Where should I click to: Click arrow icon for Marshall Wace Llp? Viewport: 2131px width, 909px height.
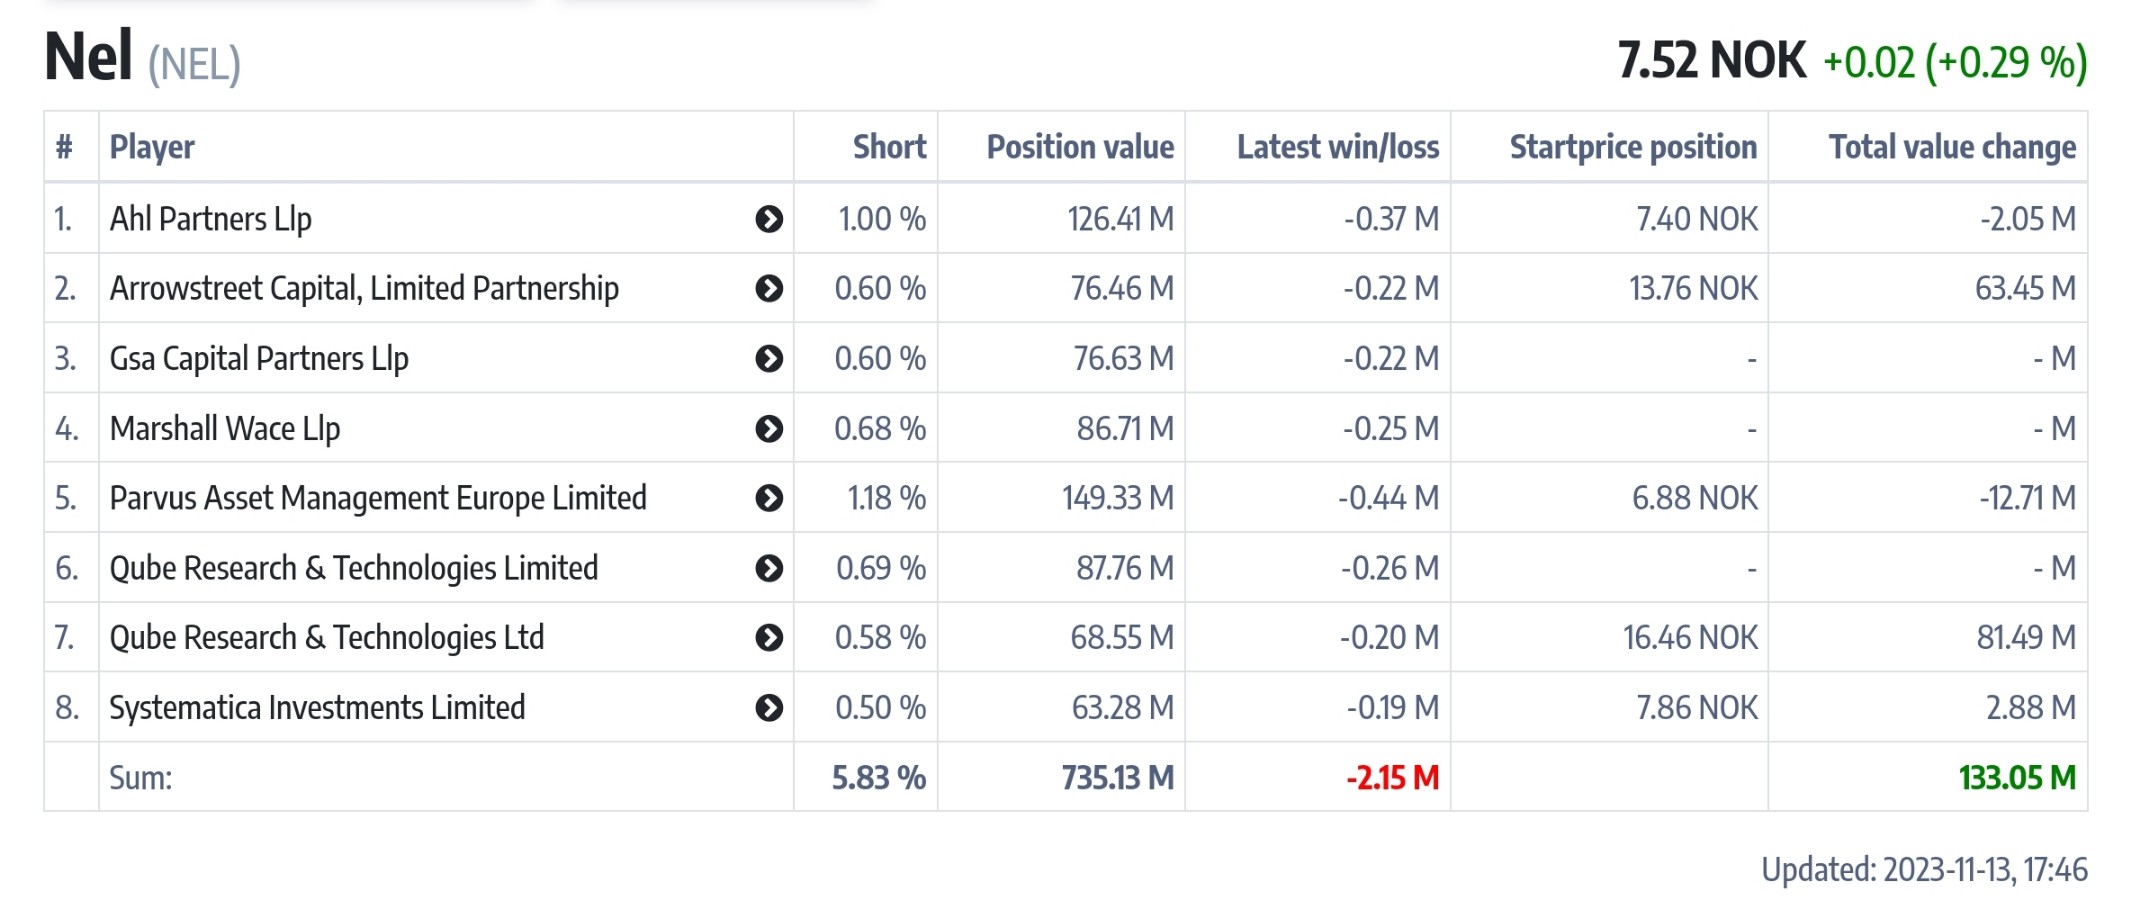click(x=768, y=429)
